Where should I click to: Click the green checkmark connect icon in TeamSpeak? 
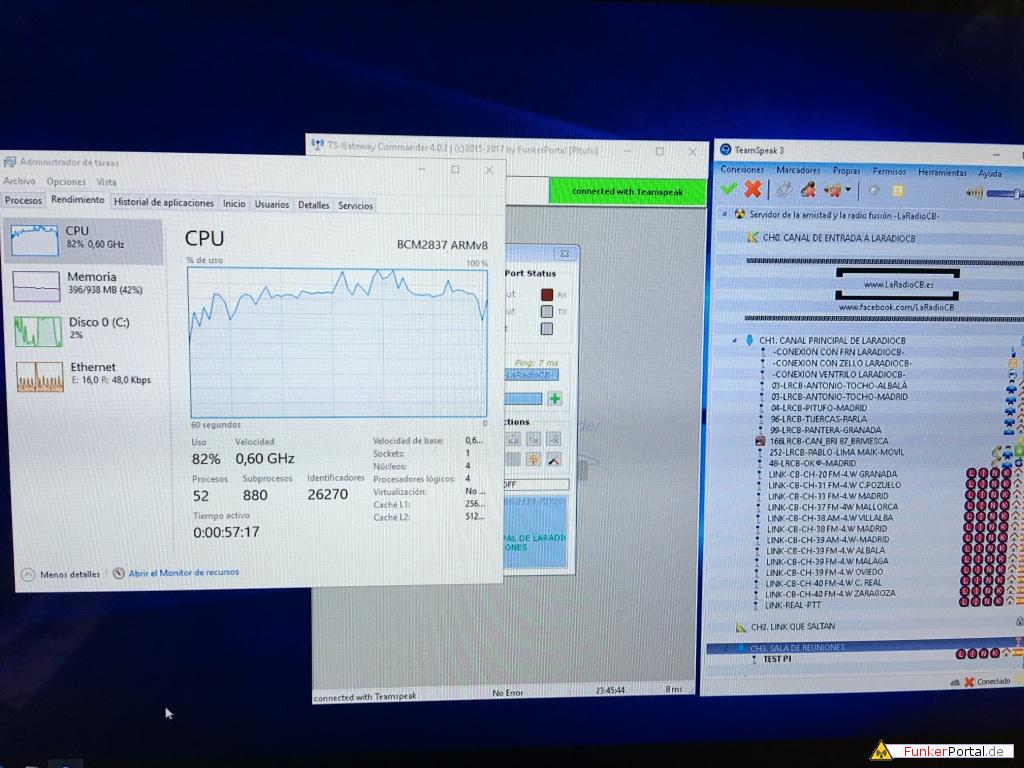(x=729, y=189)
